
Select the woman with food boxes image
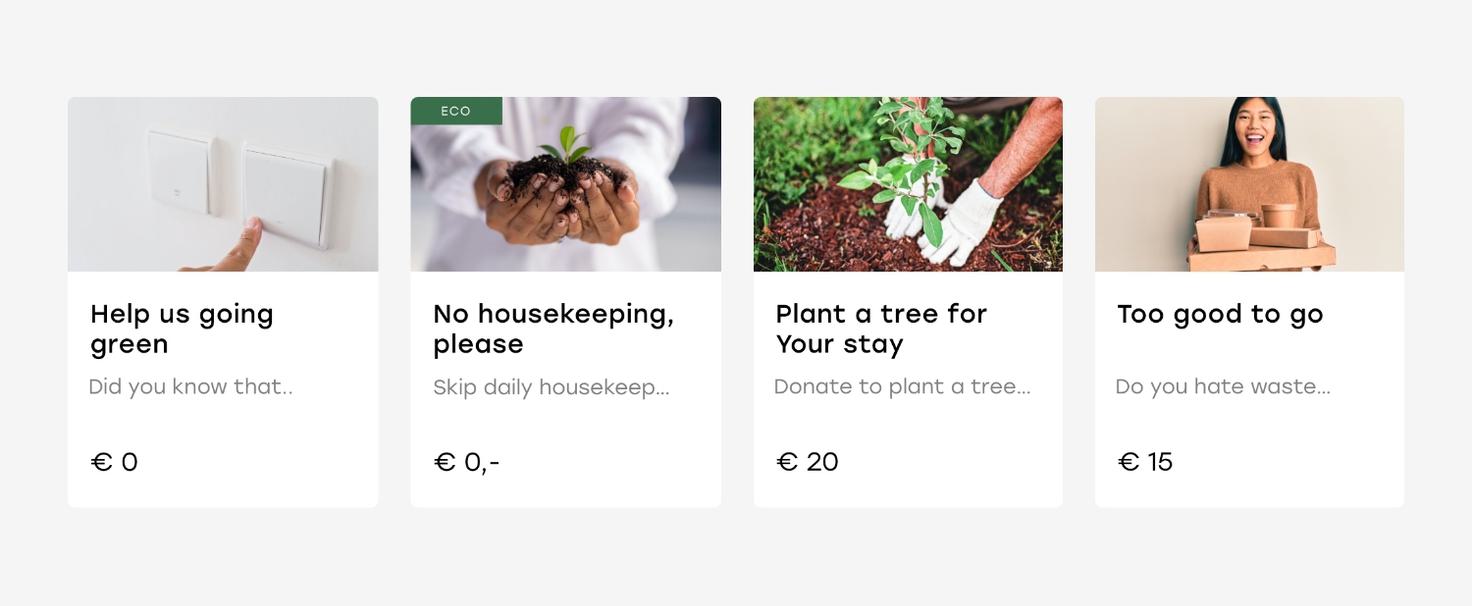(1250, 184)
